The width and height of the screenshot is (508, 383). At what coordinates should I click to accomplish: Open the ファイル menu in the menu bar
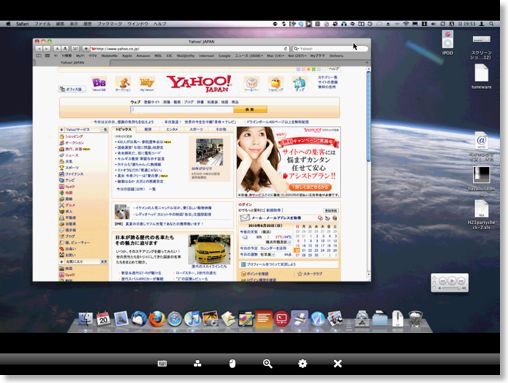point(43,24)
